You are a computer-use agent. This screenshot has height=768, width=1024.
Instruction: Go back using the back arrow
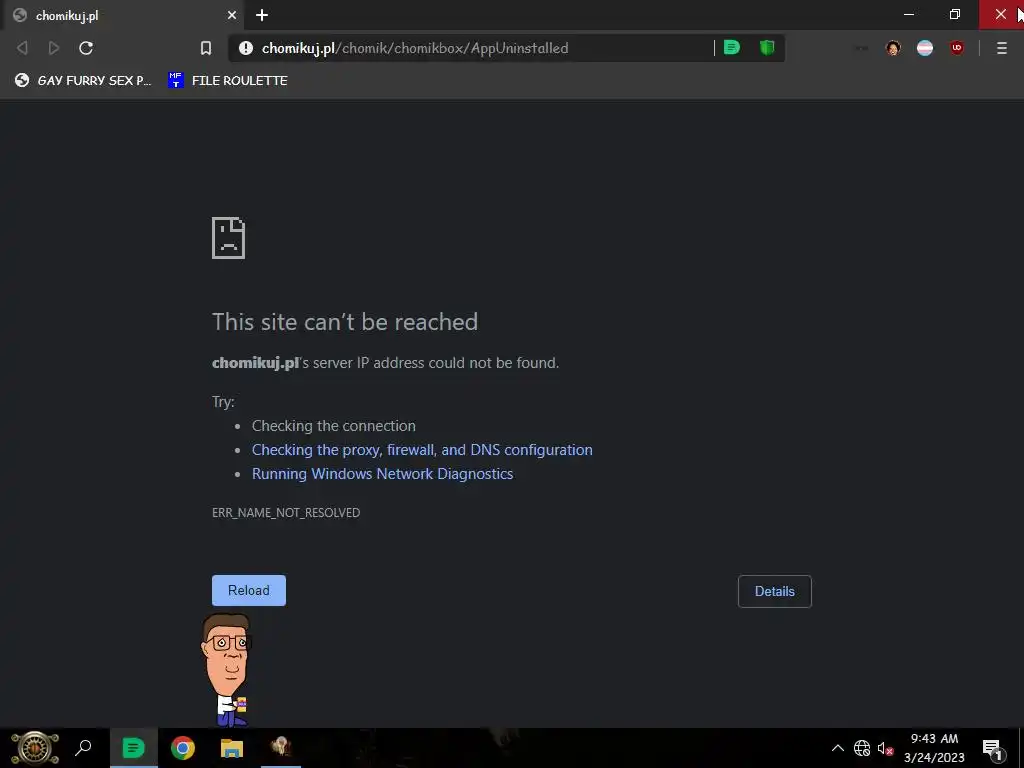[22, 48]
